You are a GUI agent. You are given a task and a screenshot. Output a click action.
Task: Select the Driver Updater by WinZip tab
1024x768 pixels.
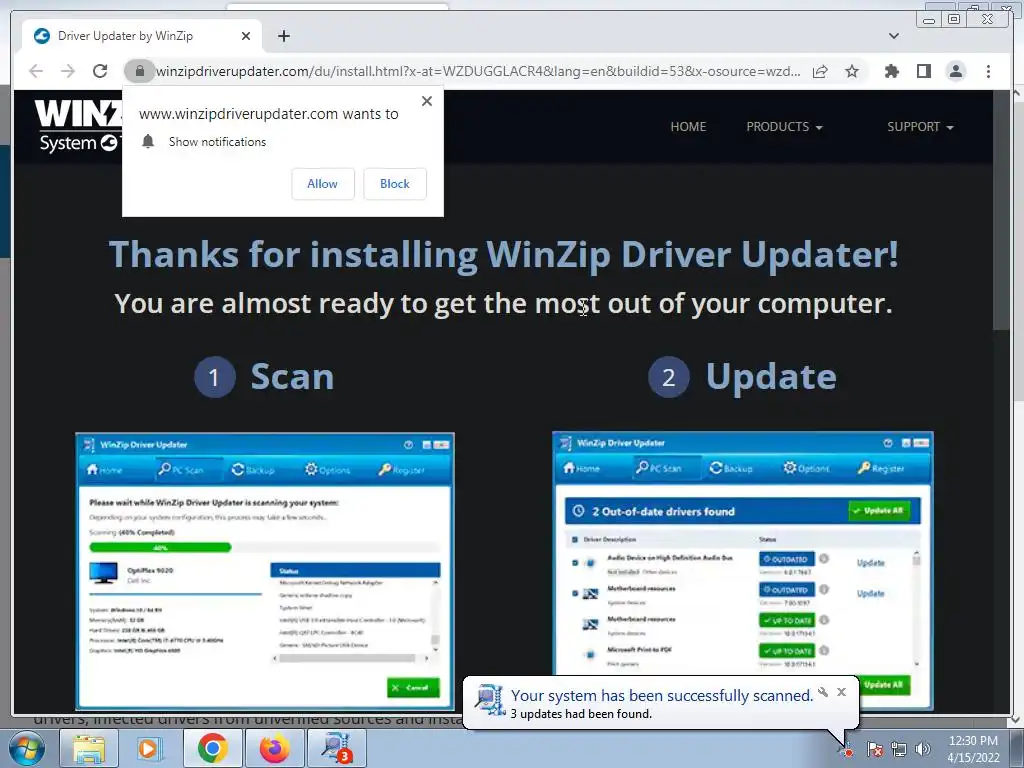tap(142, 36)
